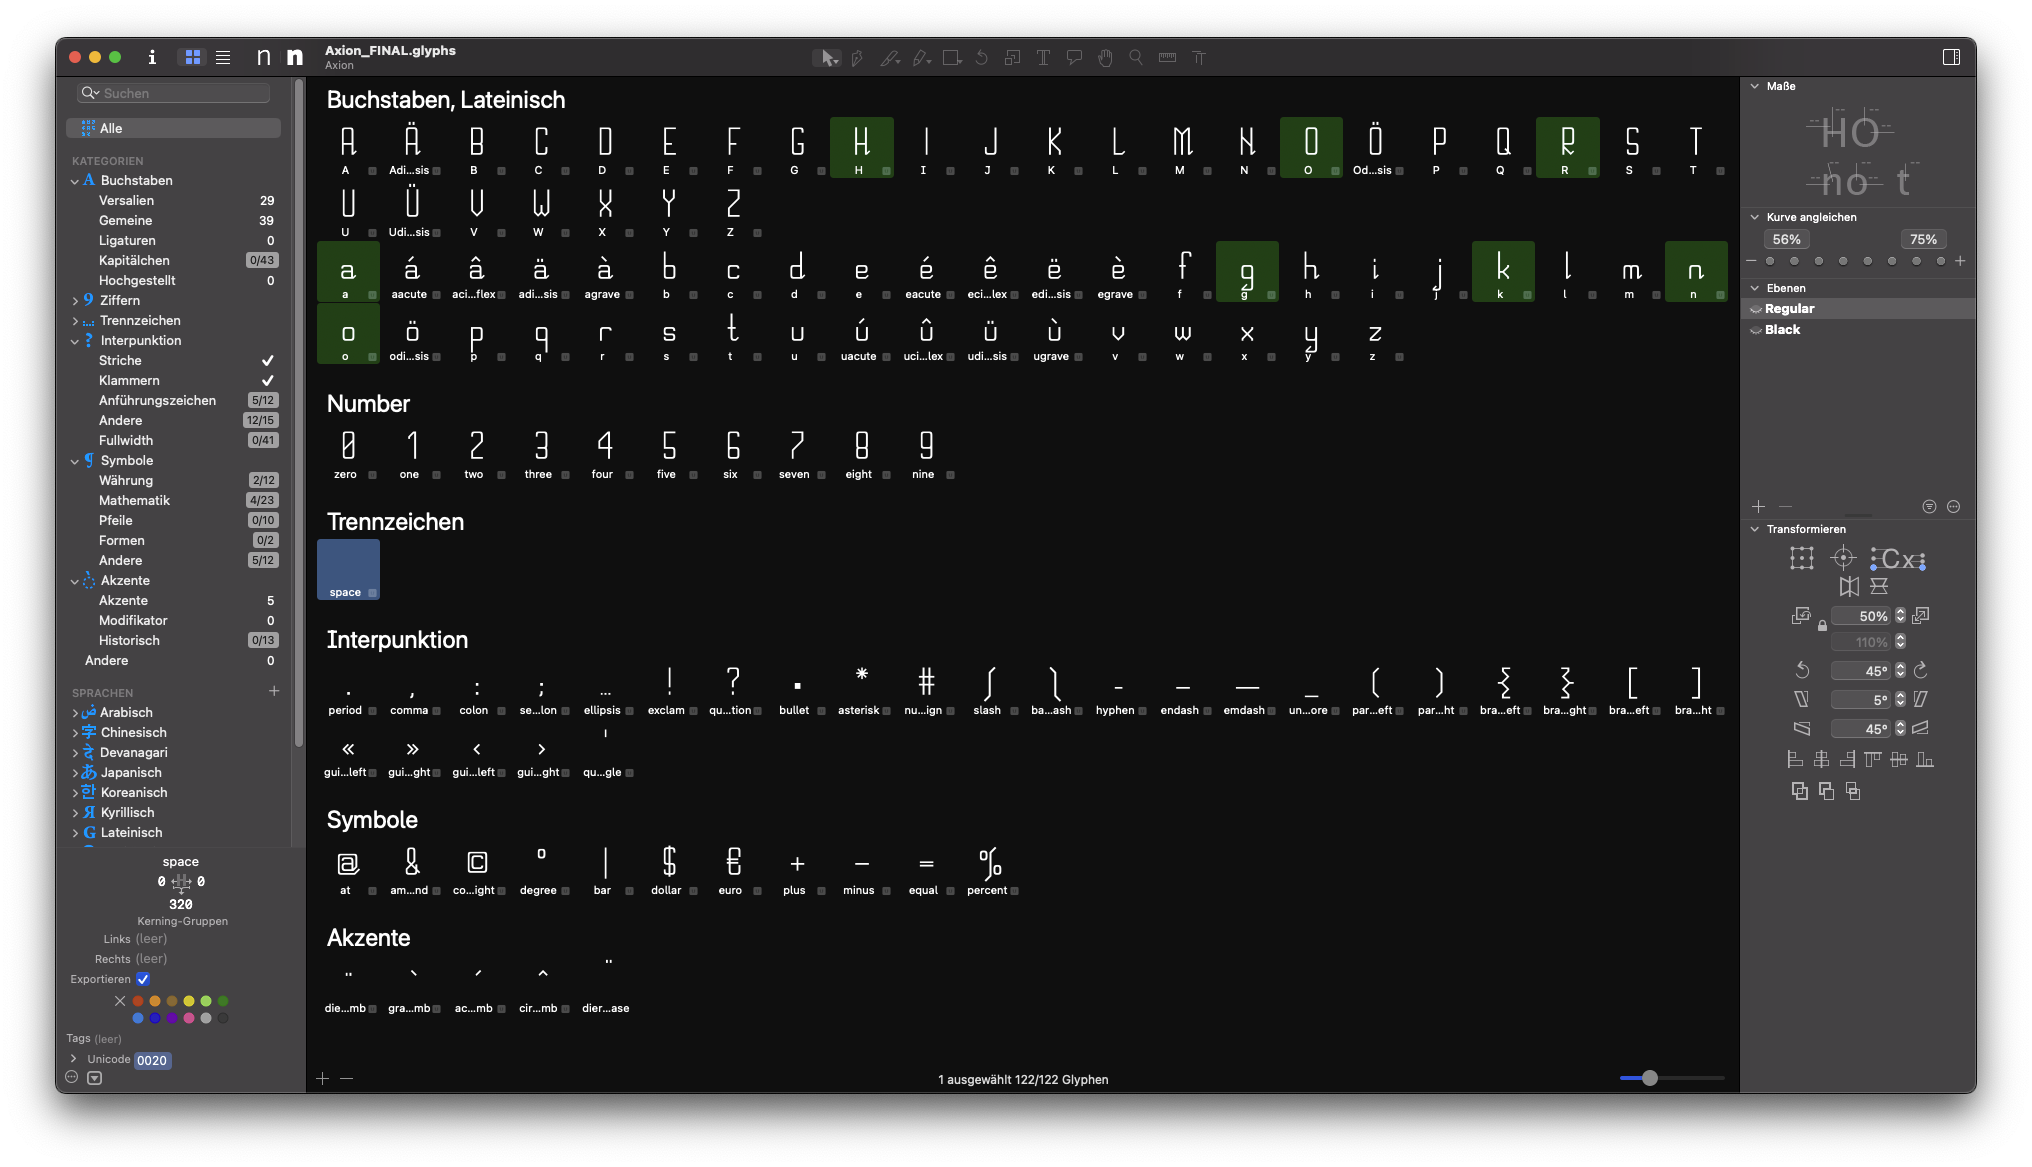Toggle the scale proportion lock icon

click(x=1822, y=627)
